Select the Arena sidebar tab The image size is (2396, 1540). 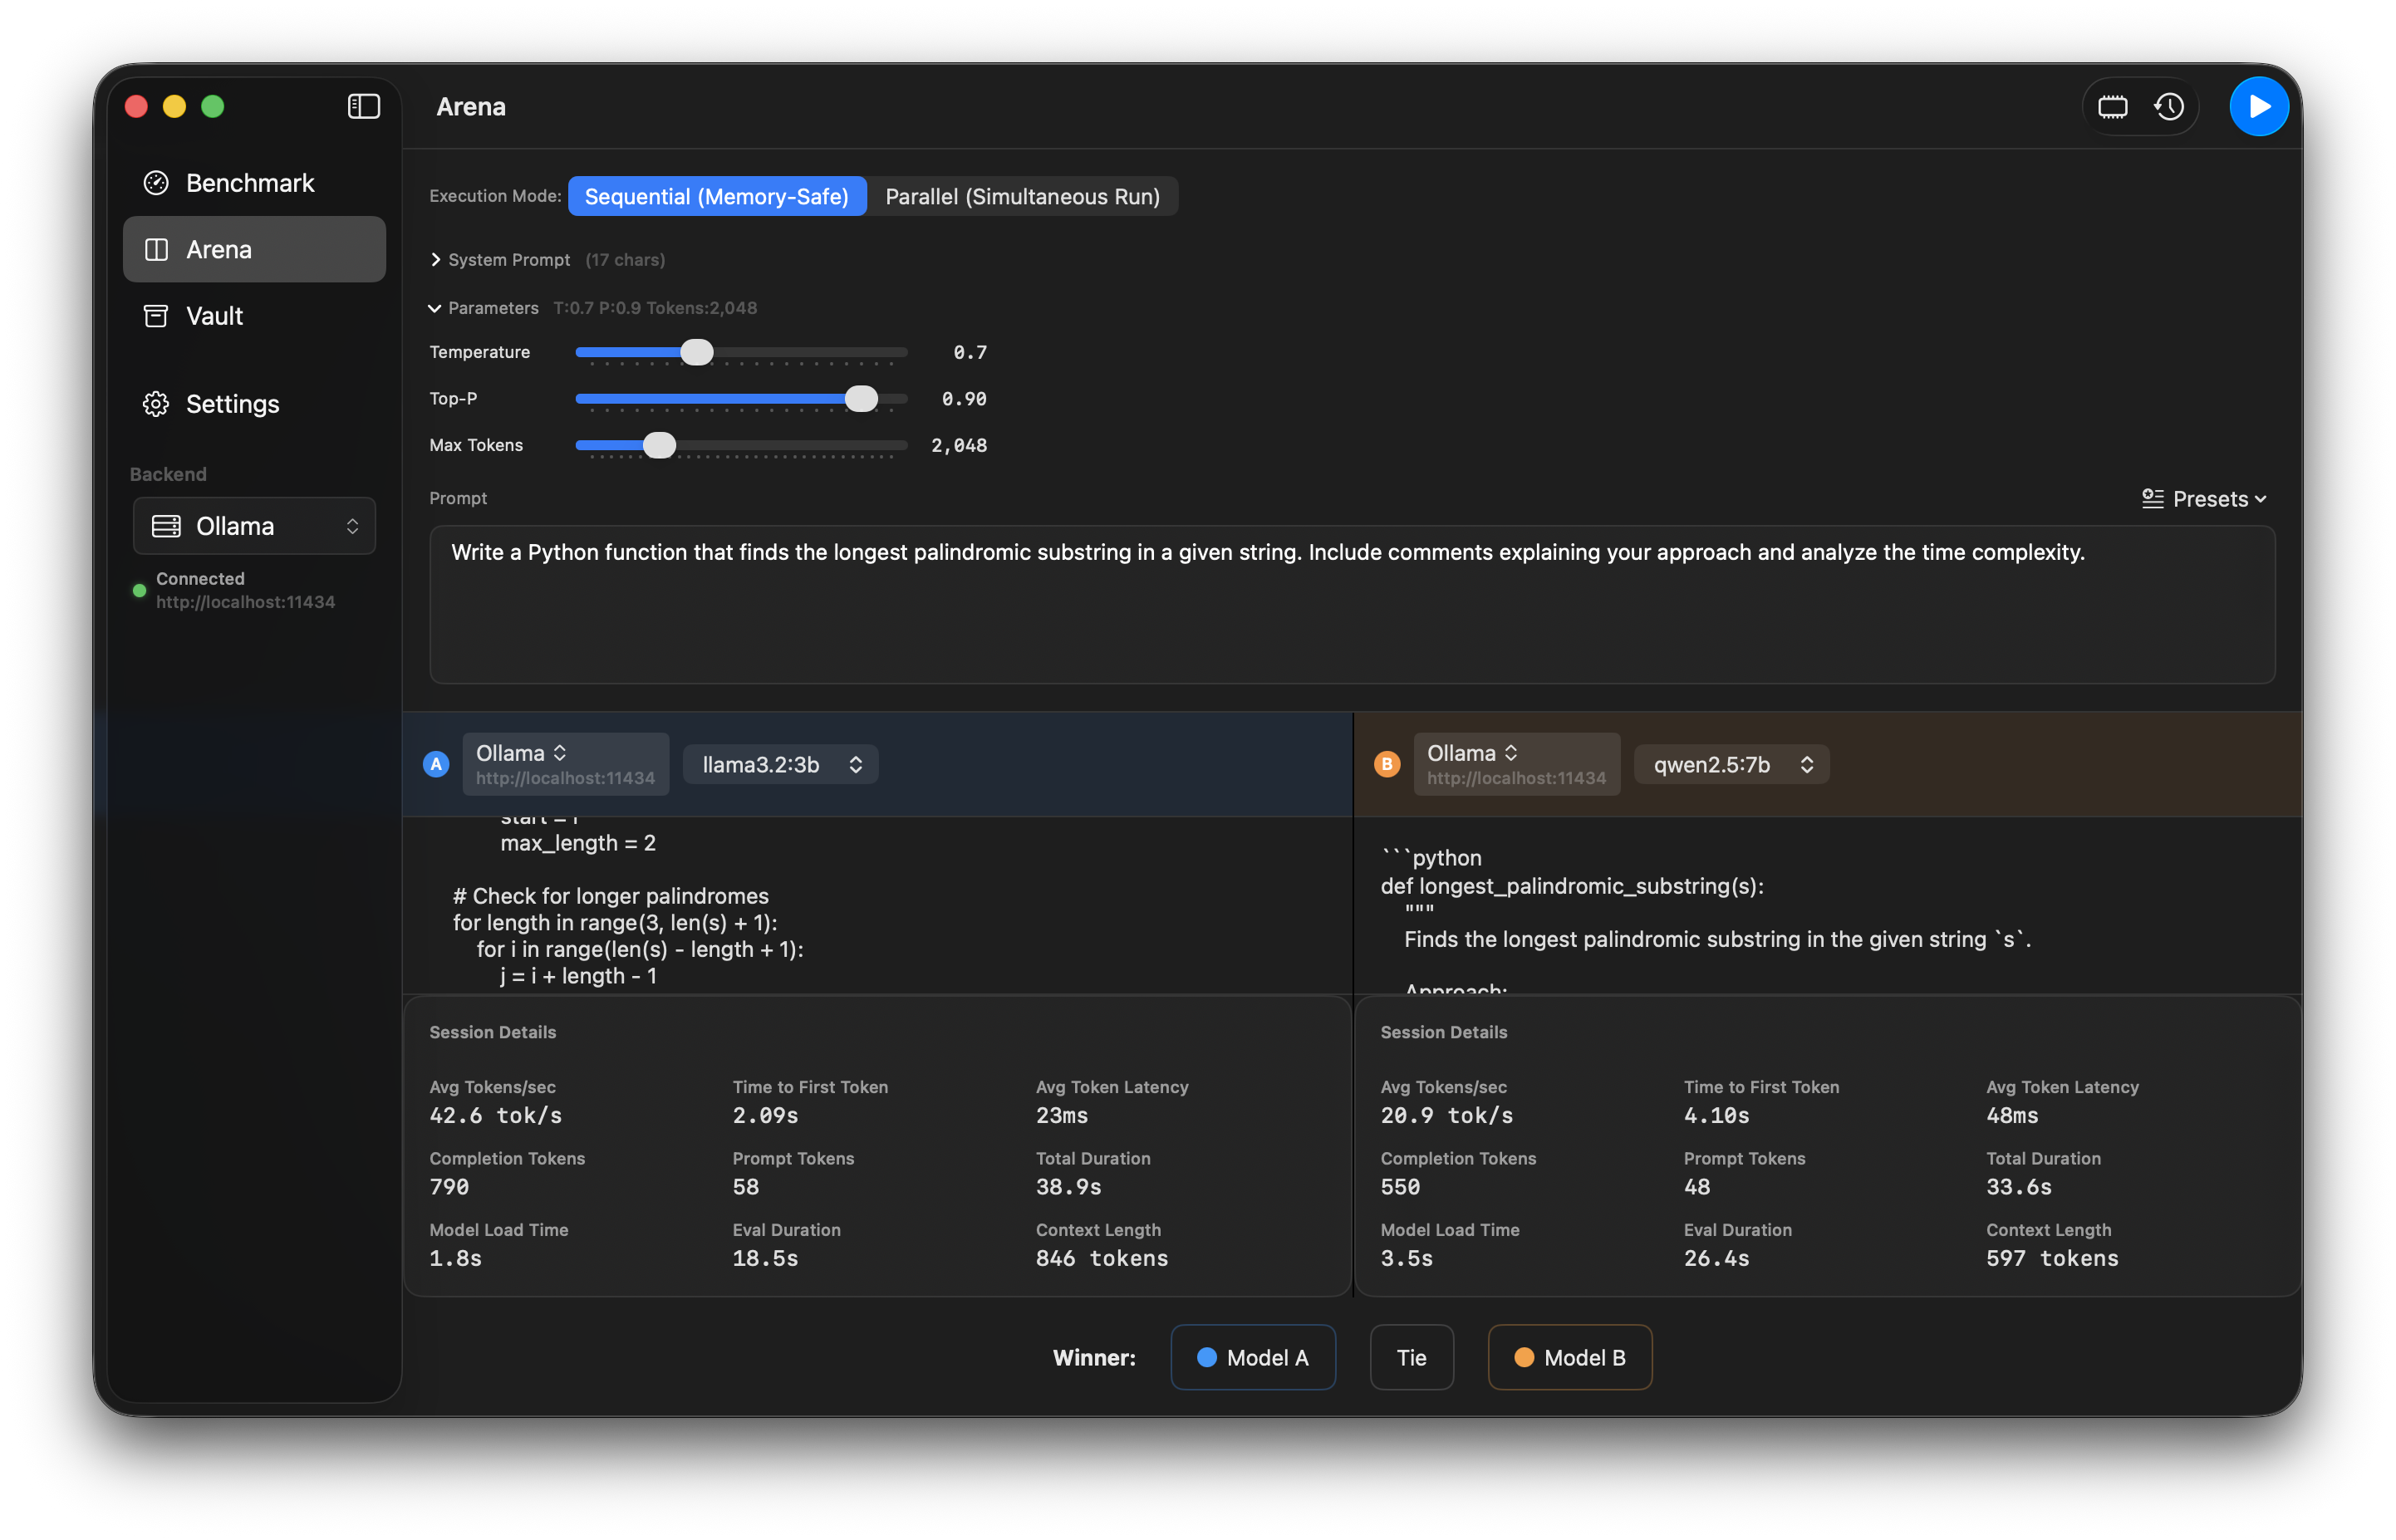(x=254, y=249)
